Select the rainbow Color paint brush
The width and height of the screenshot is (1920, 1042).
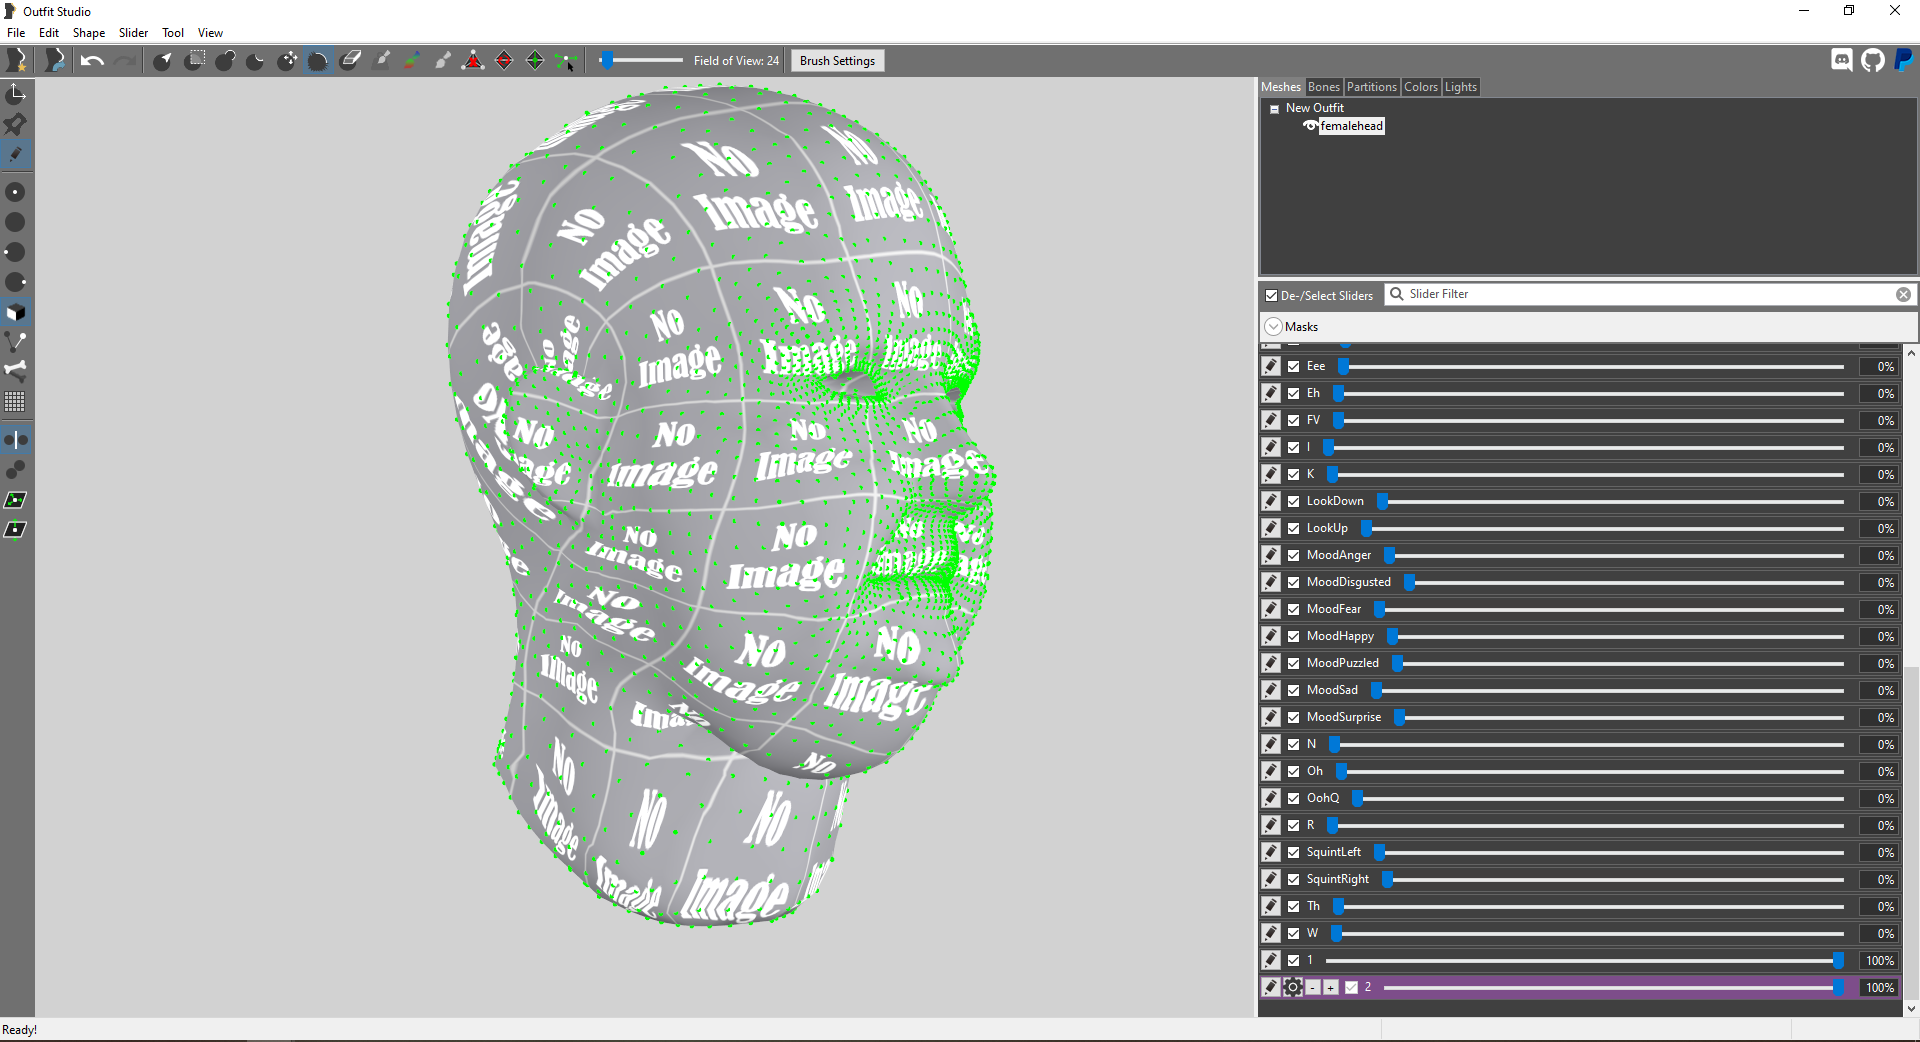pos(412,61)
